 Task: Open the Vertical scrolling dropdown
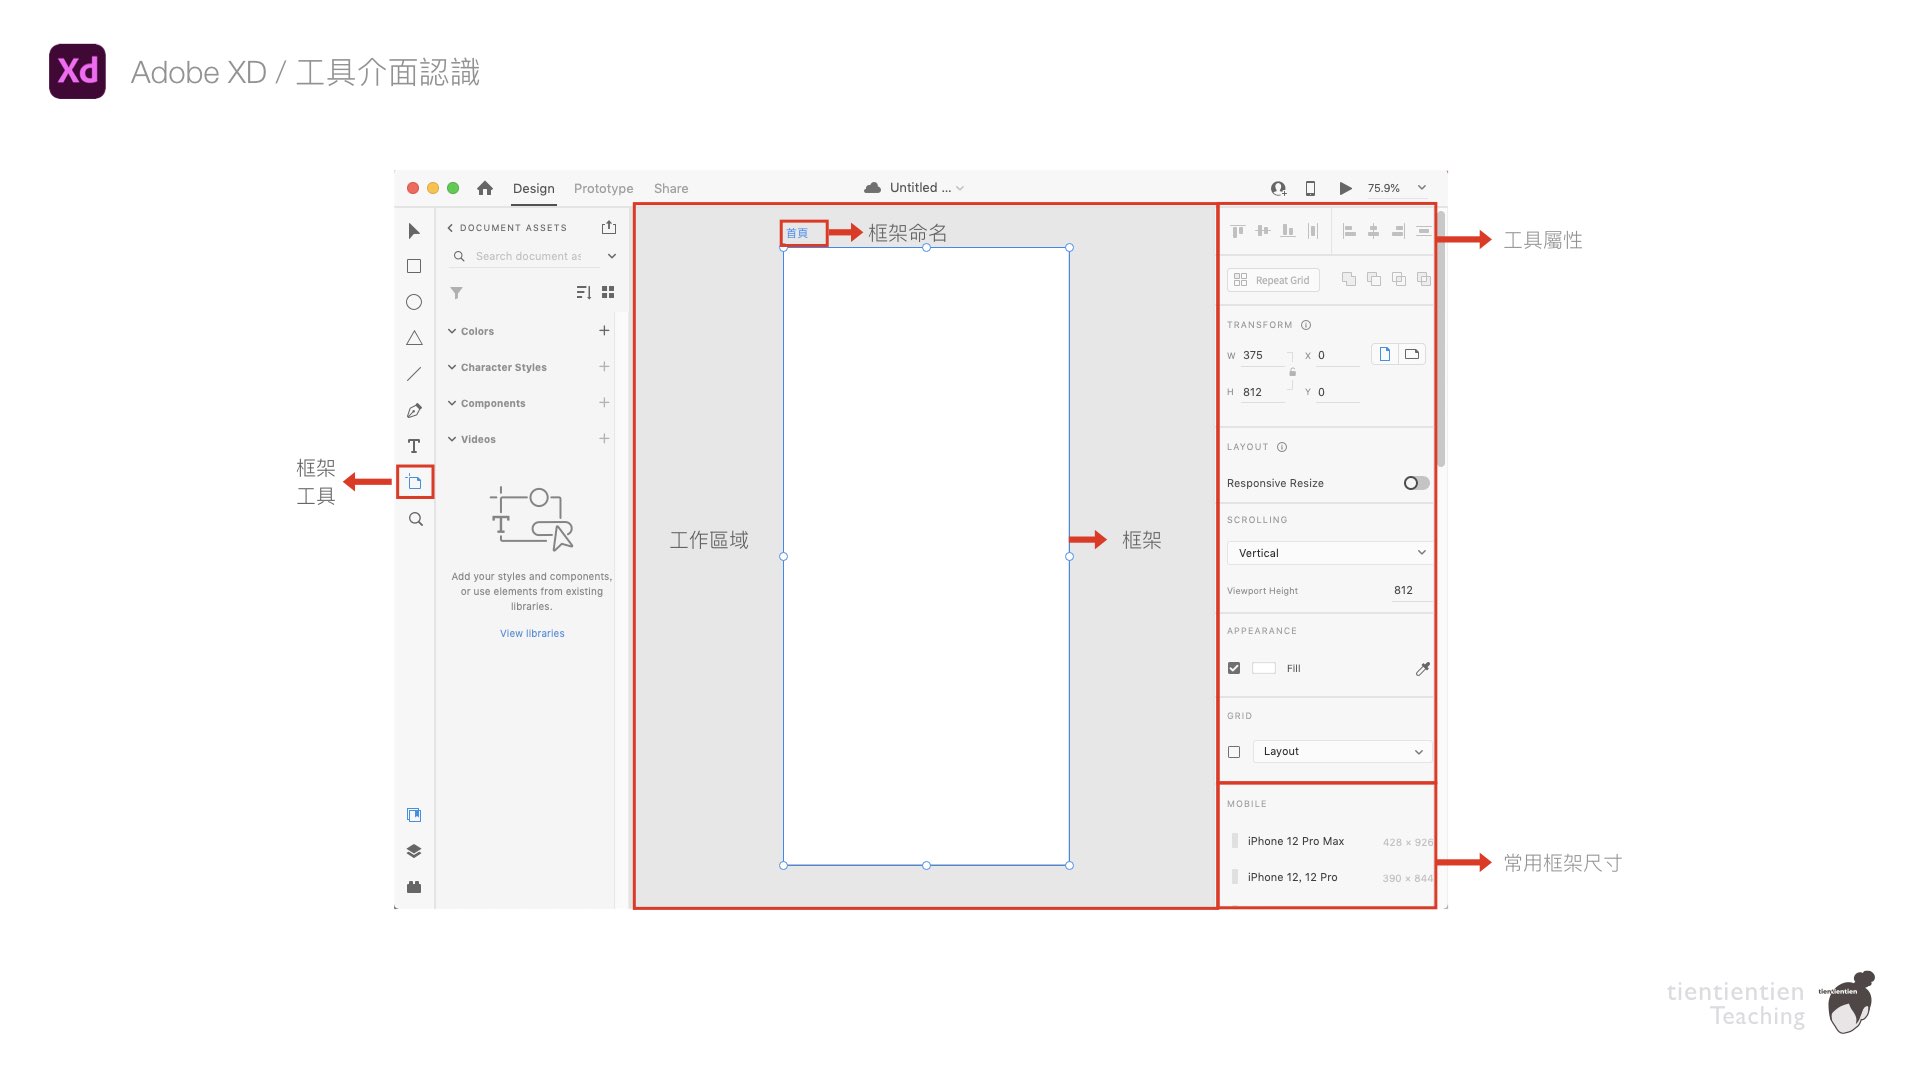1329,553
